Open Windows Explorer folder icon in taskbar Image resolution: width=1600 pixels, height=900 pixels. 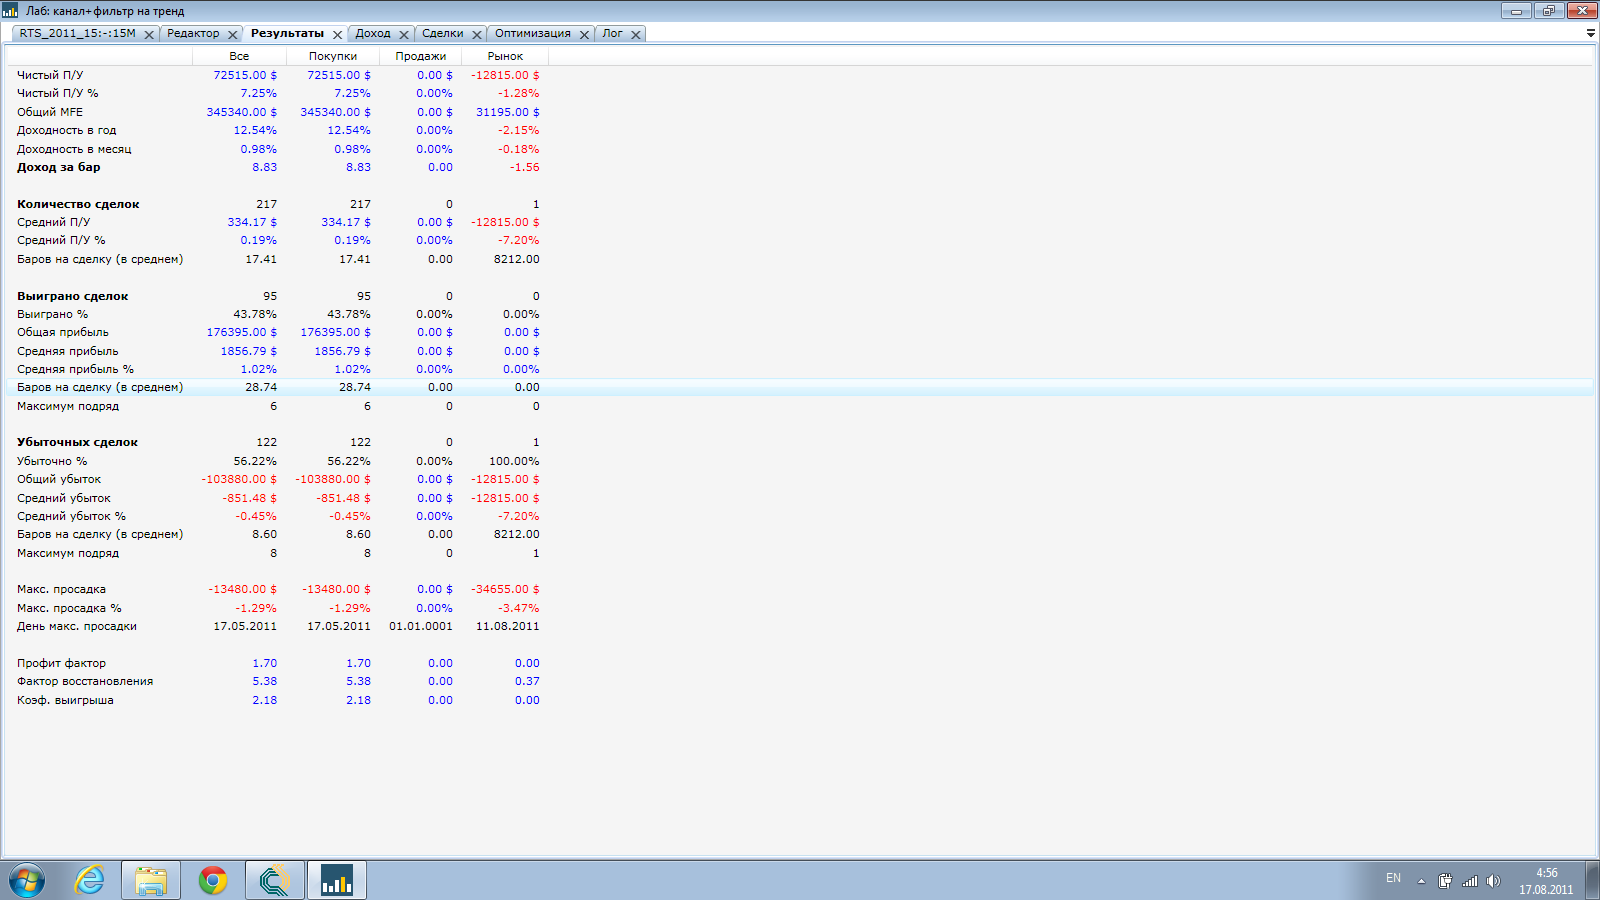point(151,880)
